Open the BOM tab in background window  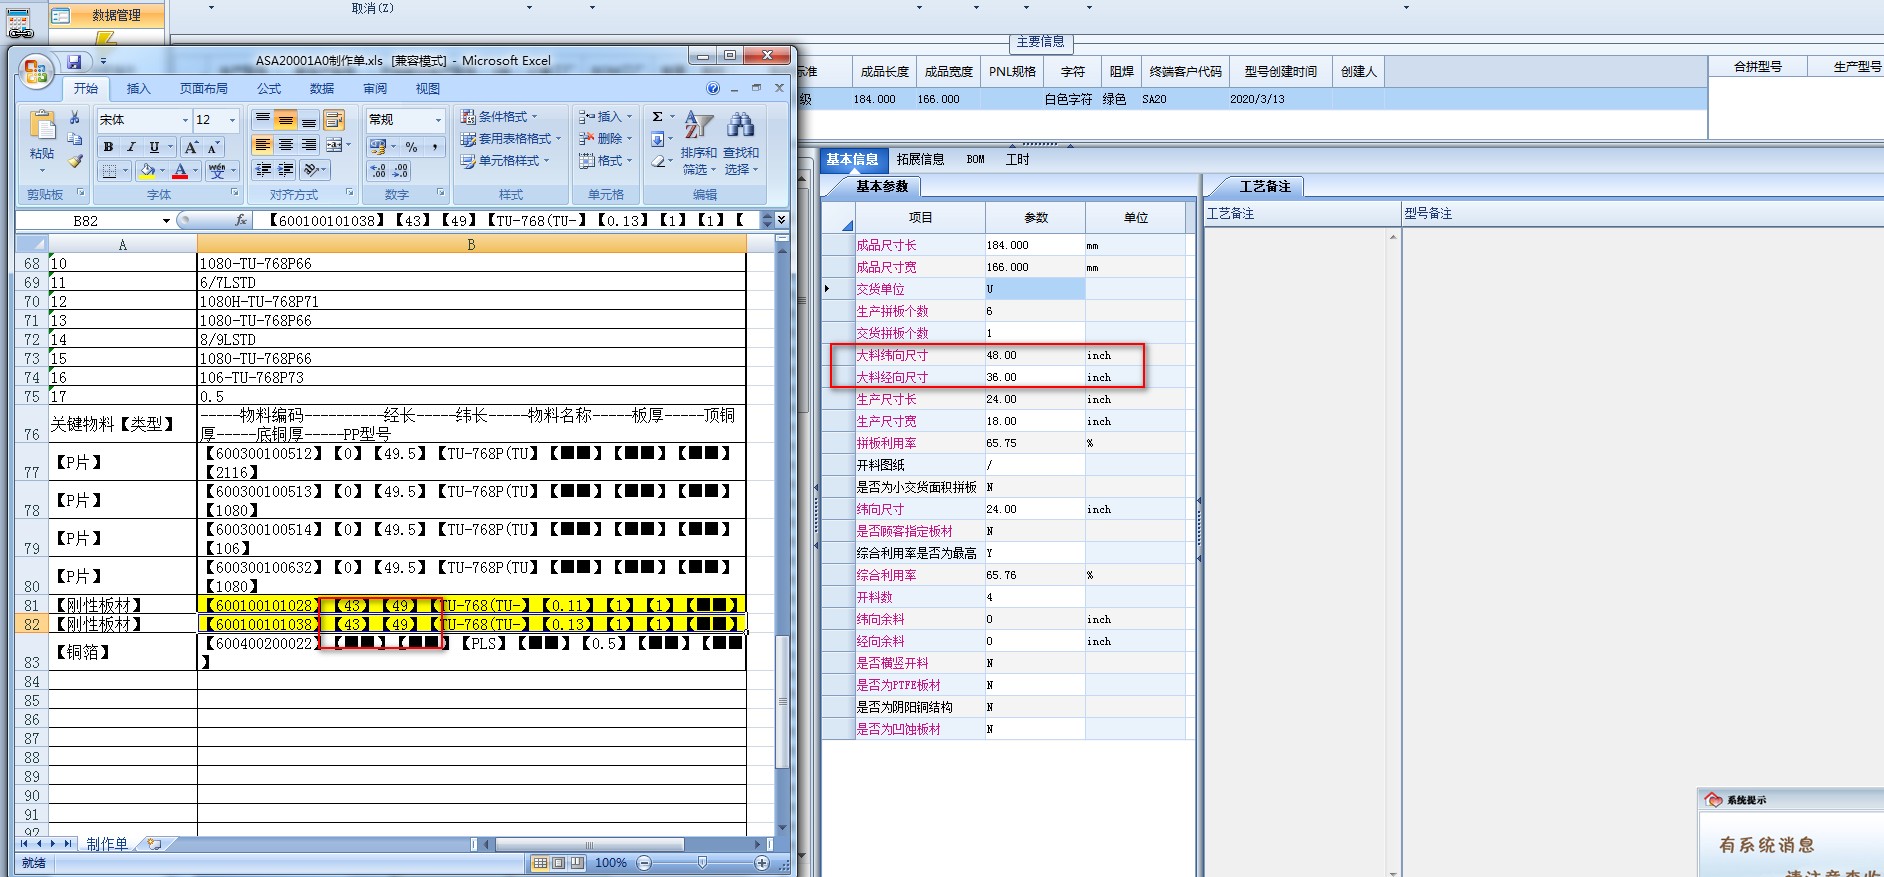tap(976, 159)
